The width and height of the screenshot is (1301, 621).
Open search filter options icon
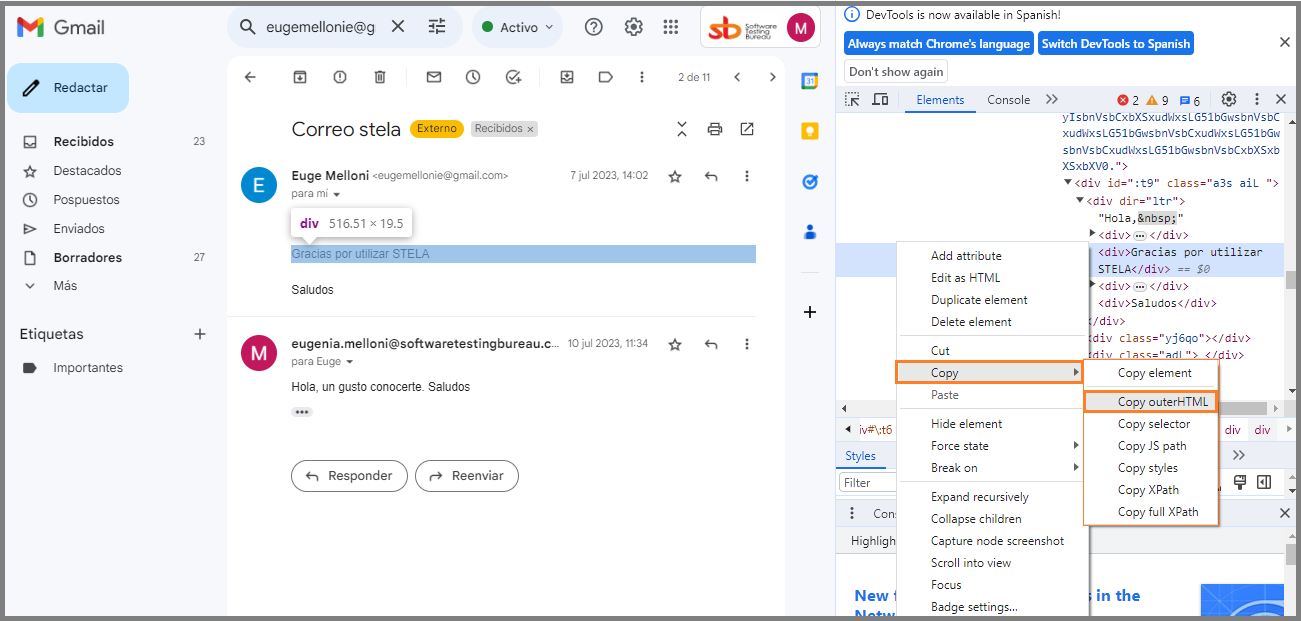point(437,27)
